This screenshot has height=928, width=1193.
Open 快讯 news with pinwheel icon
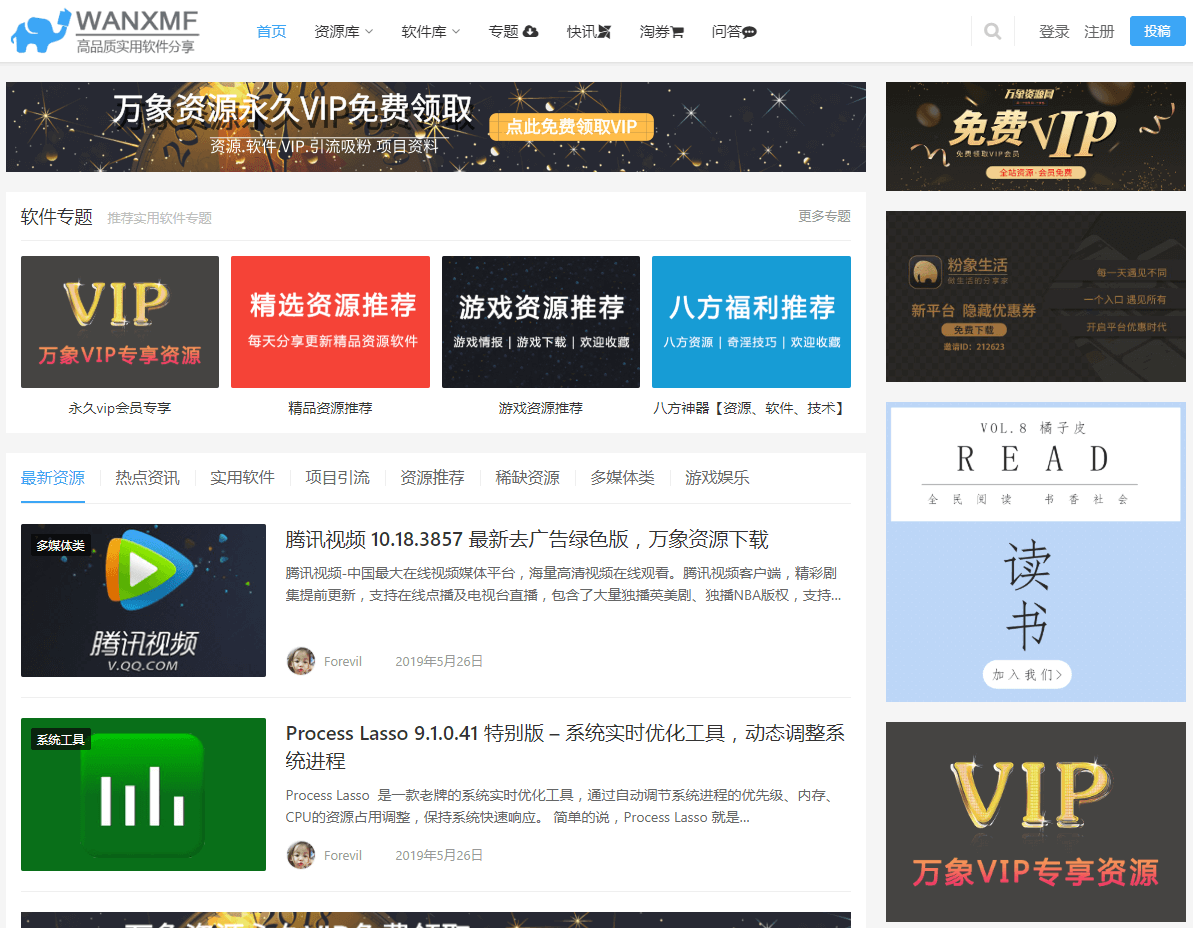[x=588, y=31]
